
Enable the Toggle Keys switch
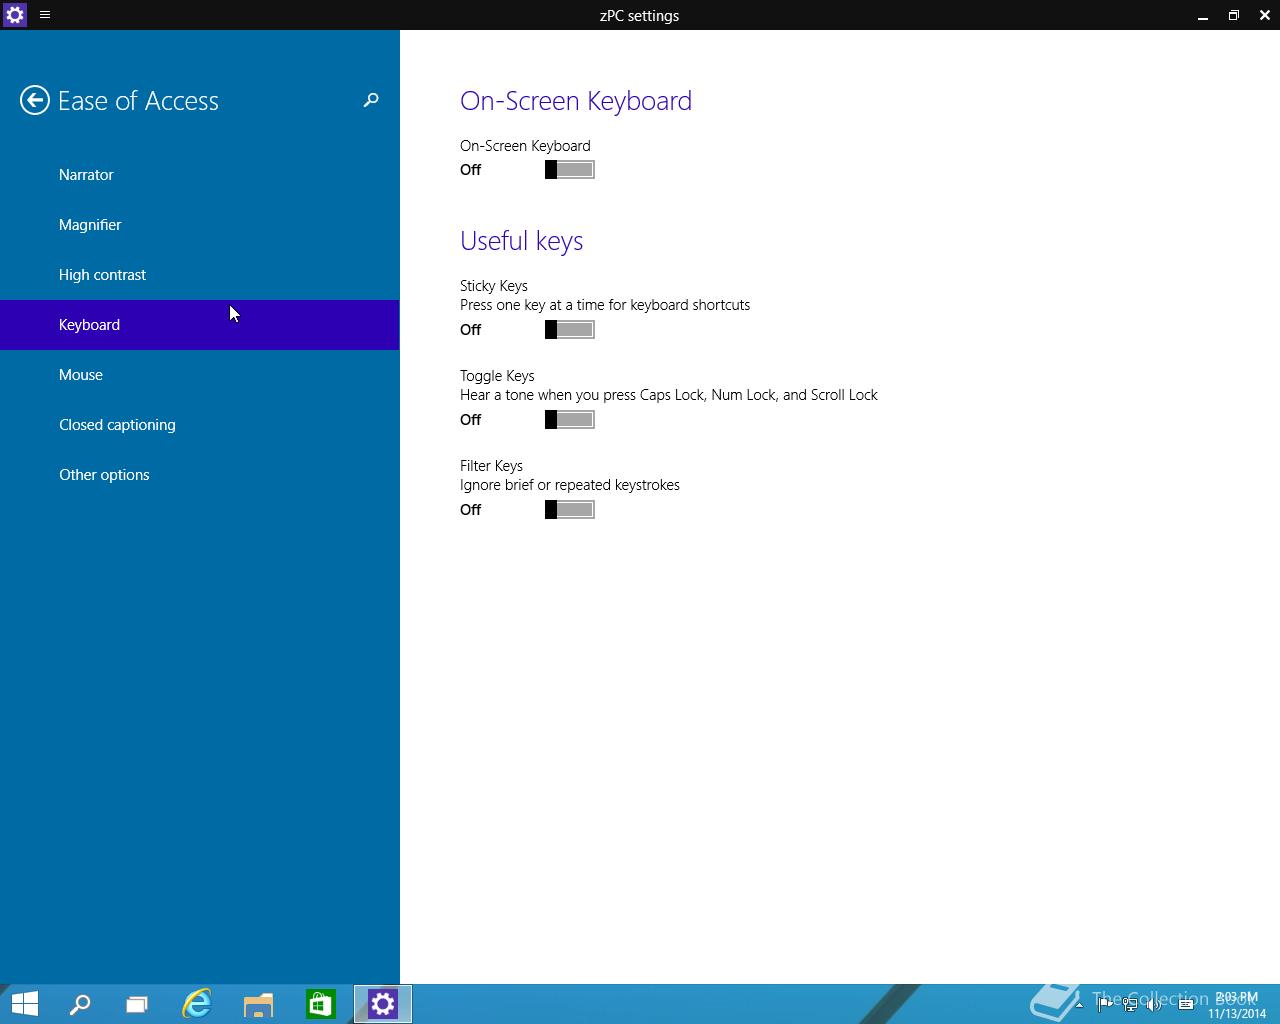click(x=570, y=420)
